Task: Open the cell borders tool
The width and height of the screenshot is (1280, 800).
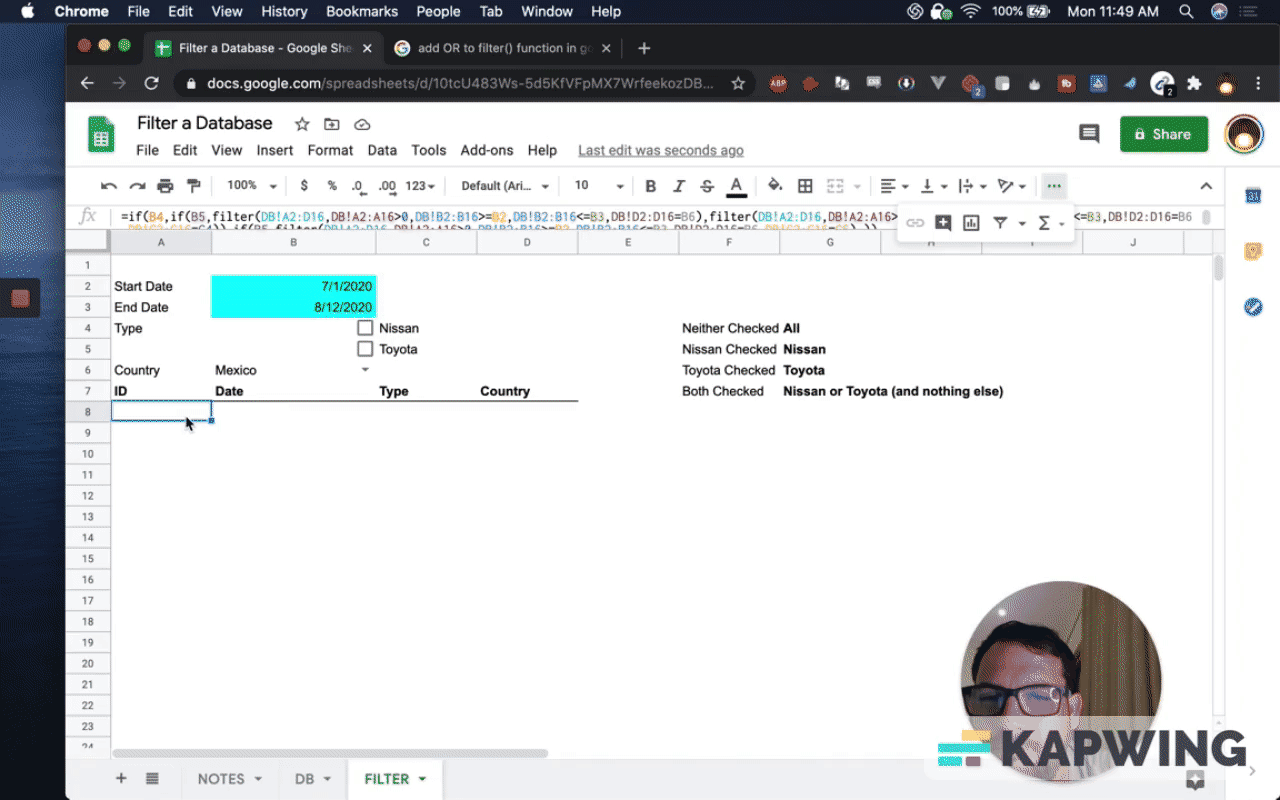Action: pyautogui.click(x=805, y=186)
